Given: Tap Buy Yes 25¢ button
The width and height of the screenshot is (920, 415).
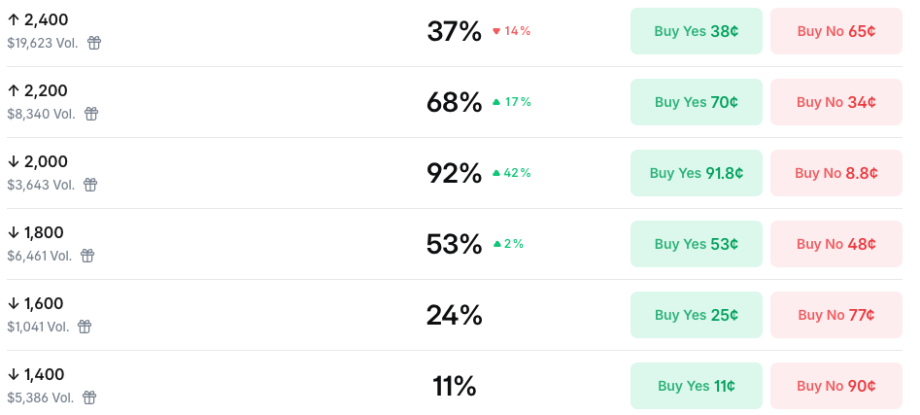Looking at the screenshot, I should [x=696, y=315].
